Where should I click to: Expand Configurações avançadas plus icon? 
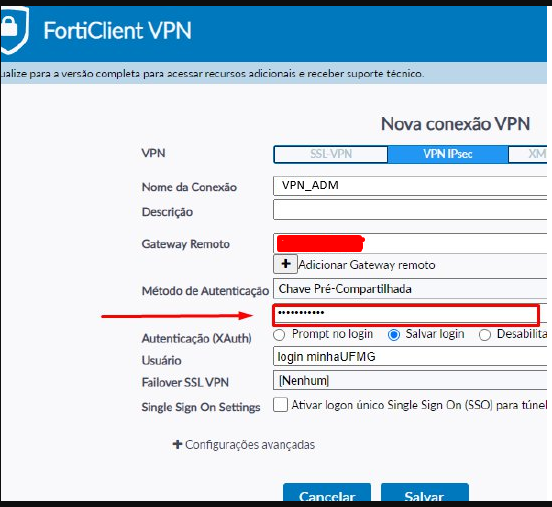point(177,444)
